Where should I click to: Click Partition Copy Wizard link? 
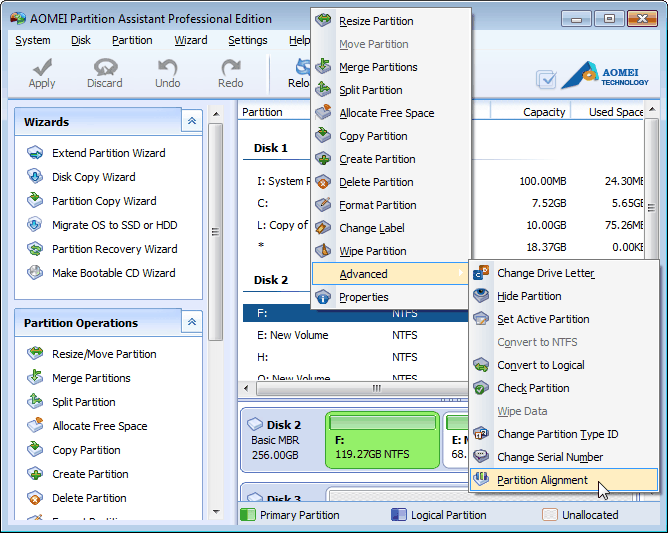(x=104, y=201)
